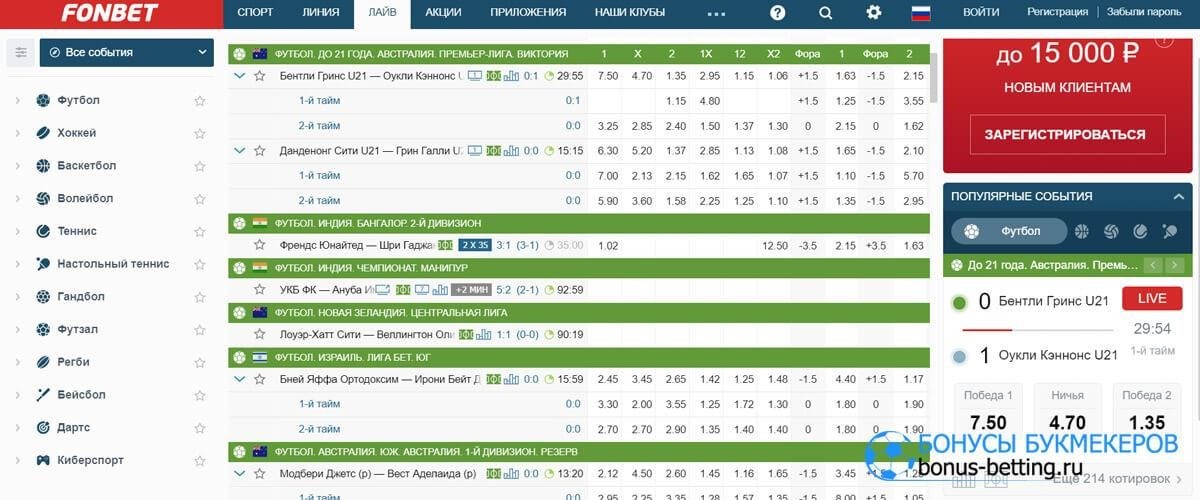
Task: Open the ПРИЛОЖЕНИЯ tab
Action: [x=528, y=13]
